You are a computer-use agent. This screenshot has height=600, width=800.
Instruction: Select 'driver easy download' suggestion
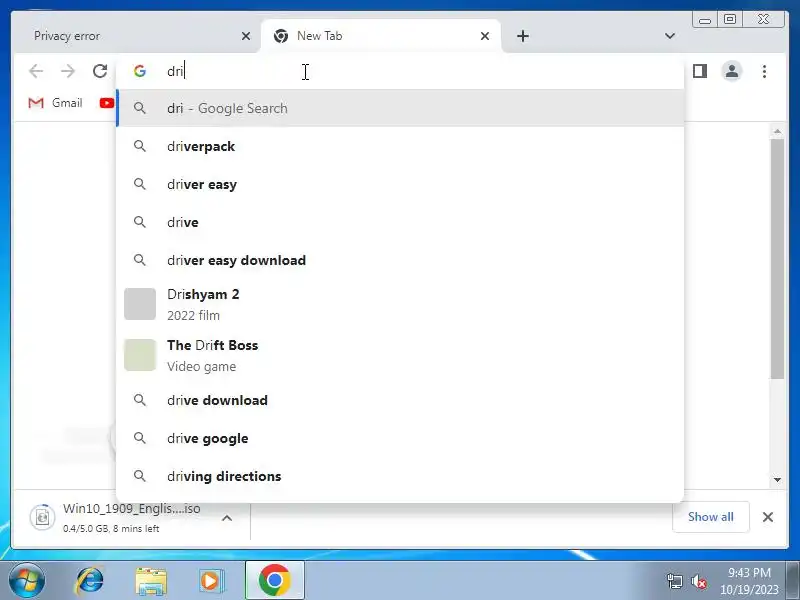[400, 260]
